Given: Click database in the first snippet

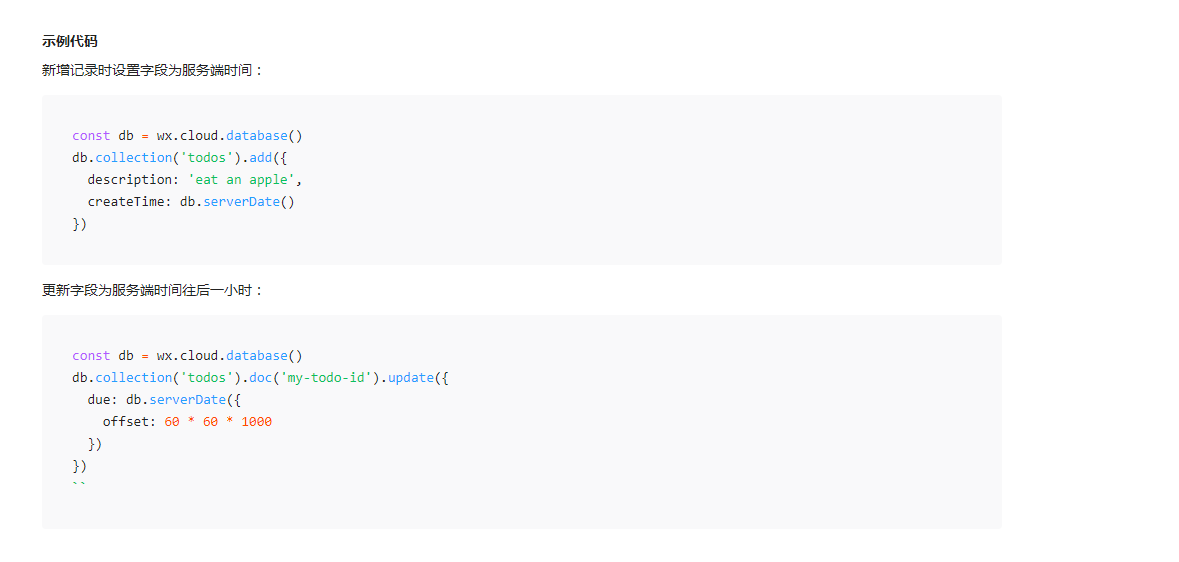Looking at the screenshot, I should point(256,136).
